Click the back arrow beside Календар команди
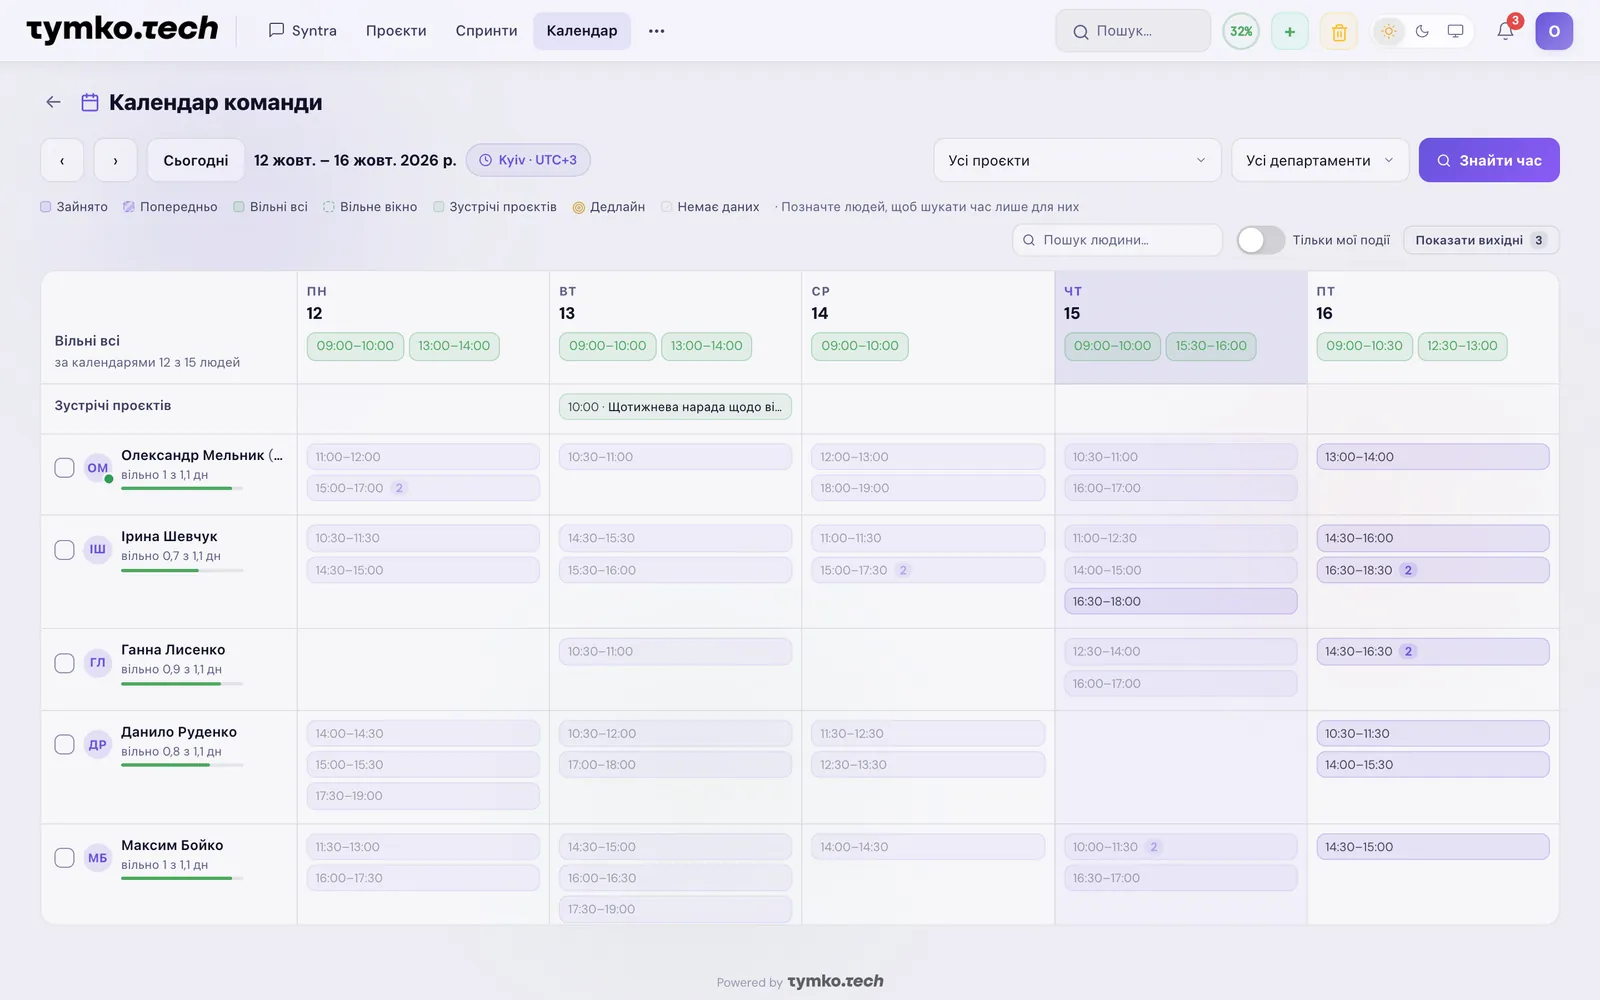 [54, 102]
